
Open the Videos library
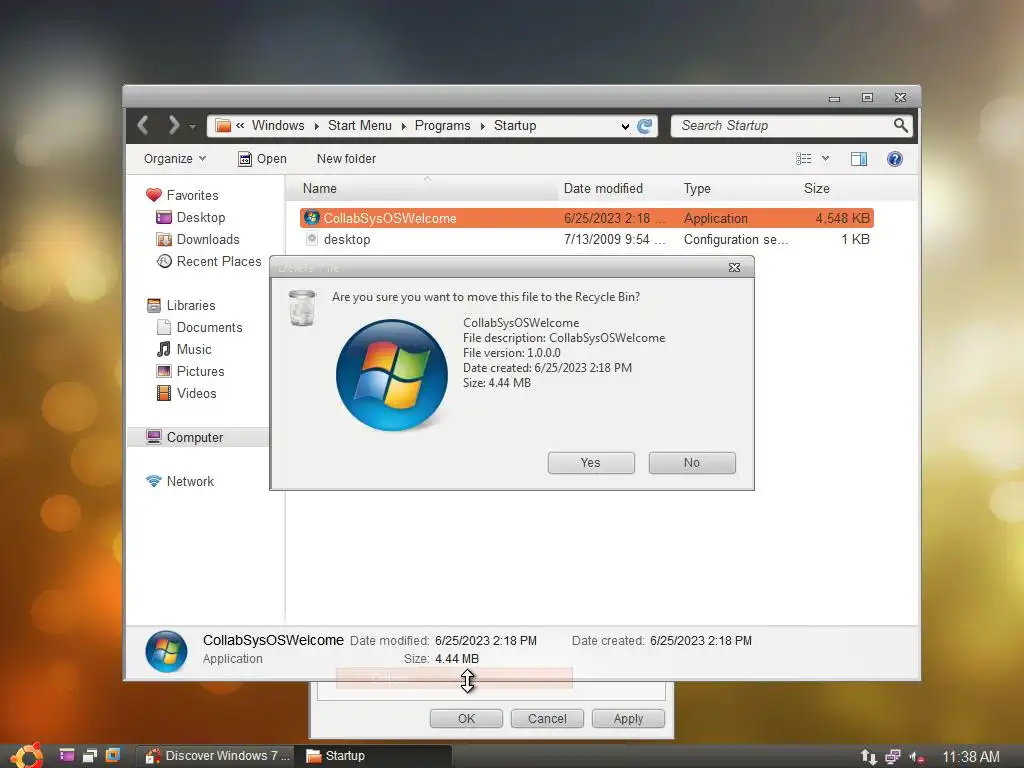[186, 393]
